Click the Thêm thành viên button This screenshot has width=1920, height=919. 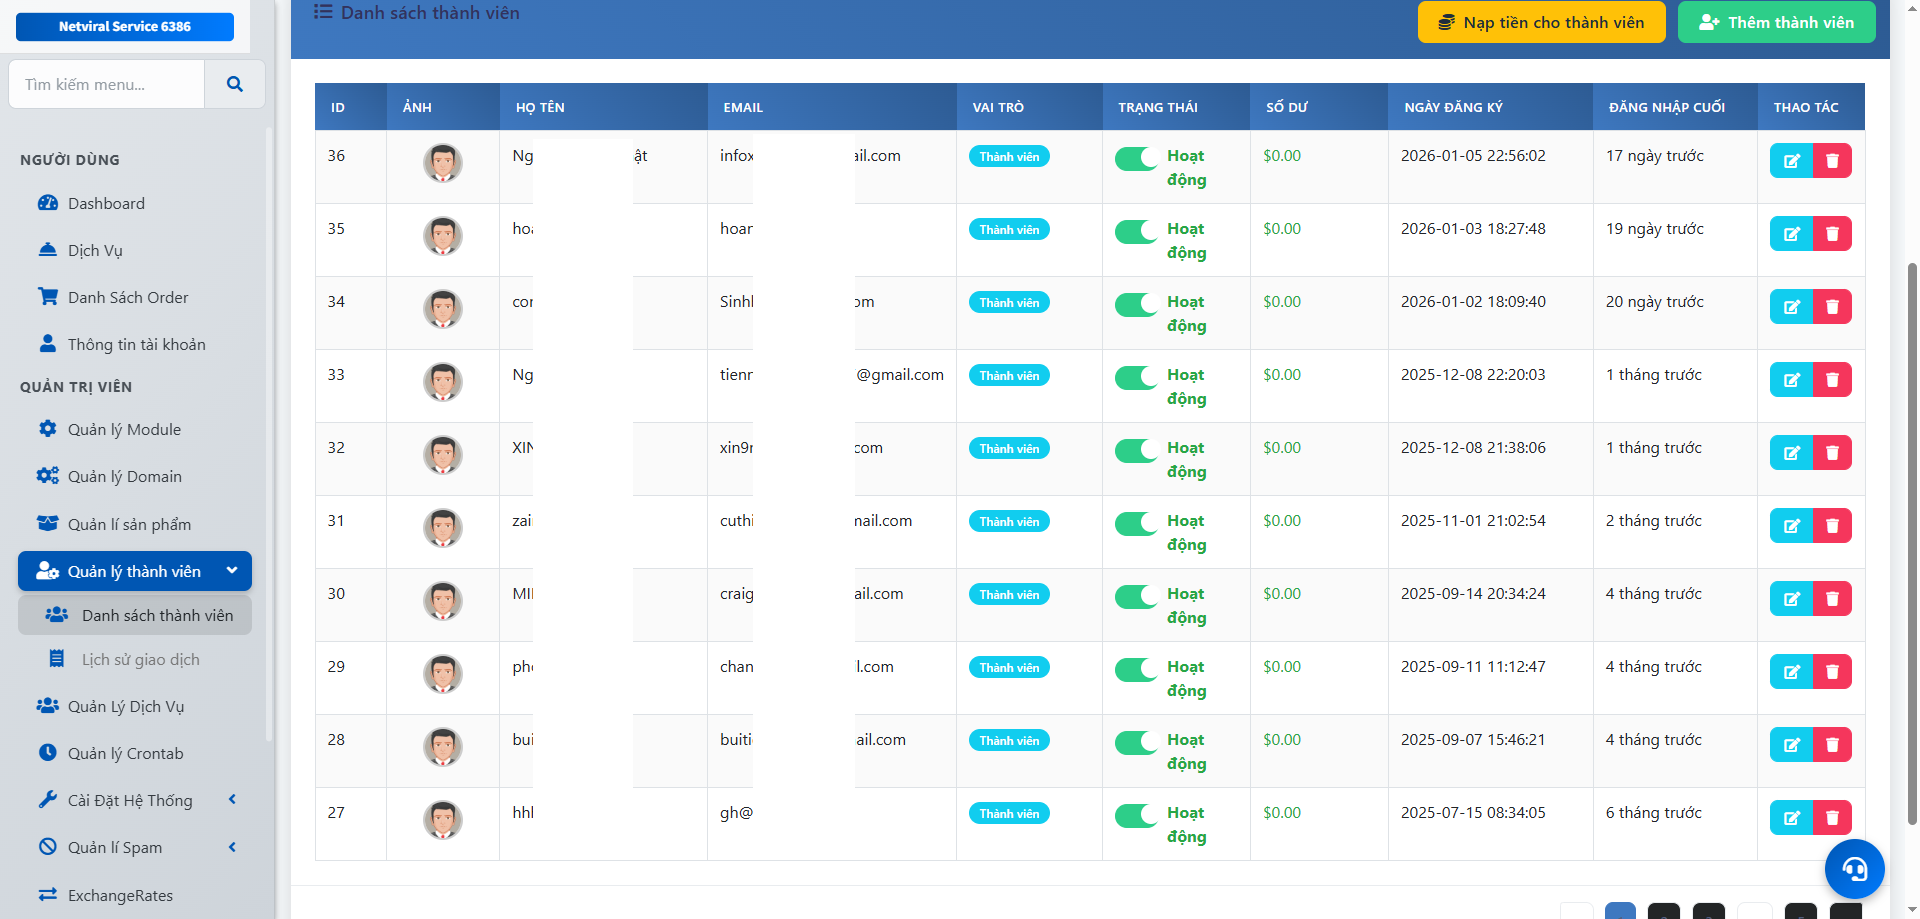coord(1776,22)
